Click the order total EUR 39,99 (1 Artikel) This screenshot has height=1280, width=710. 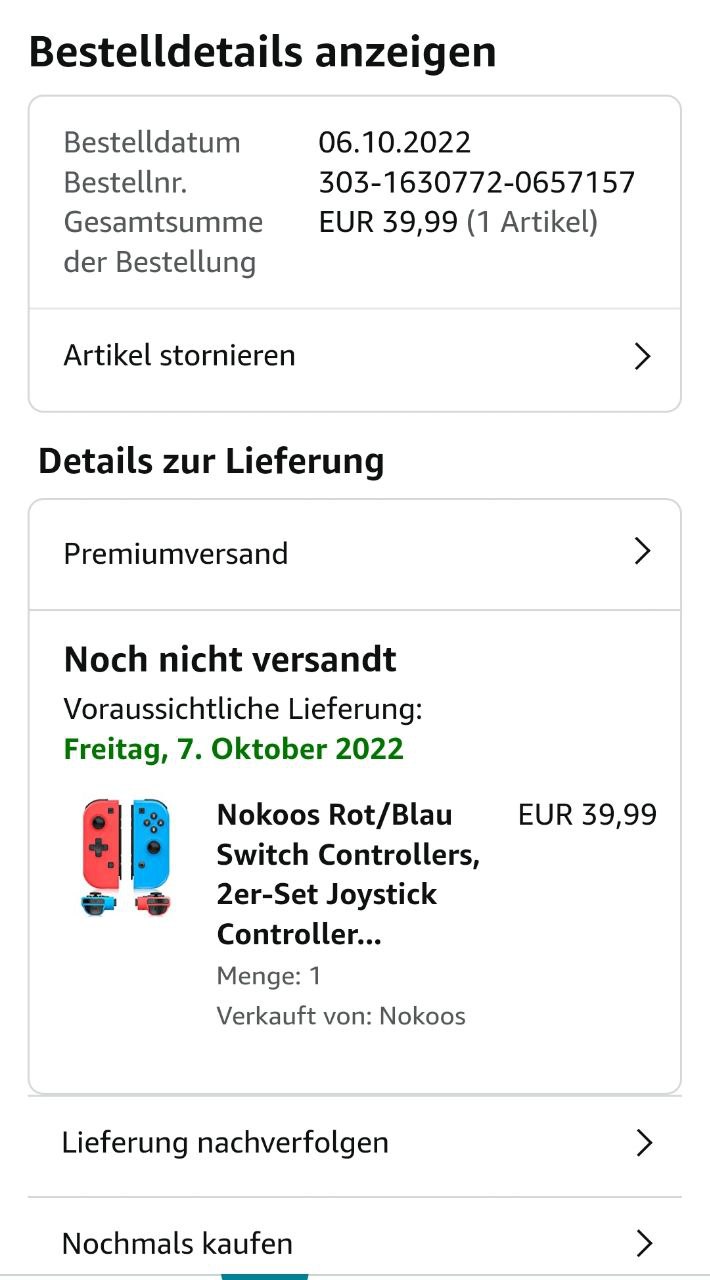click(x=458, y=222)
